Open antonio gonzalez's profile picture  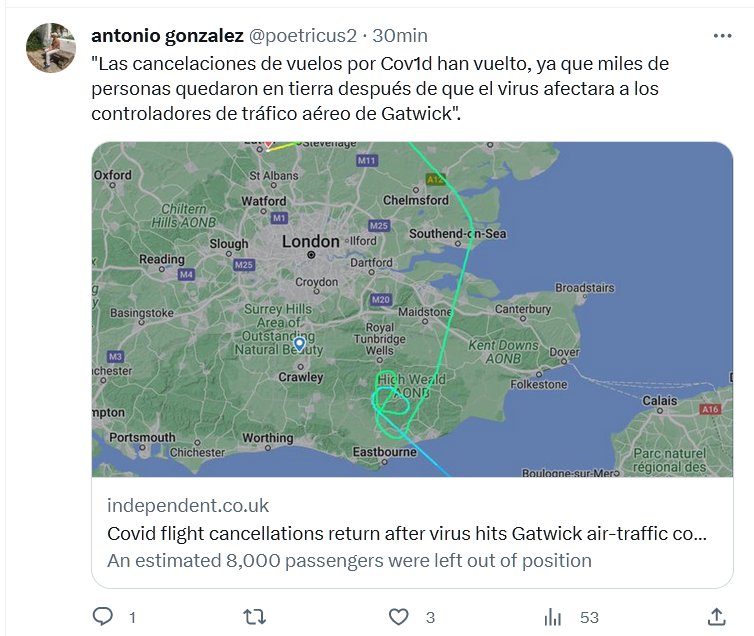(49, 47)
